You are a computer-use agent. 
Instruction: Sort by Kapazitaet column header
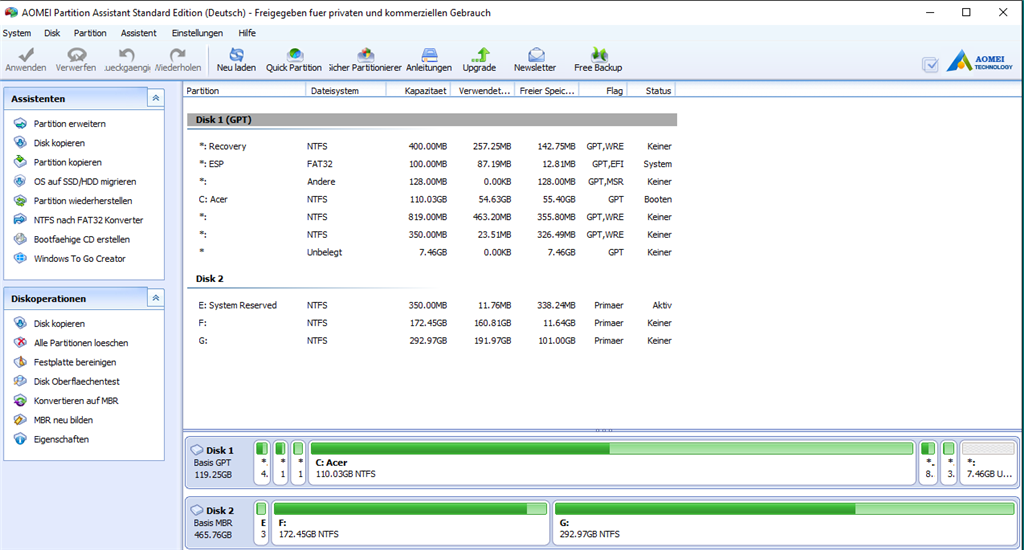(x=419, y=91)
